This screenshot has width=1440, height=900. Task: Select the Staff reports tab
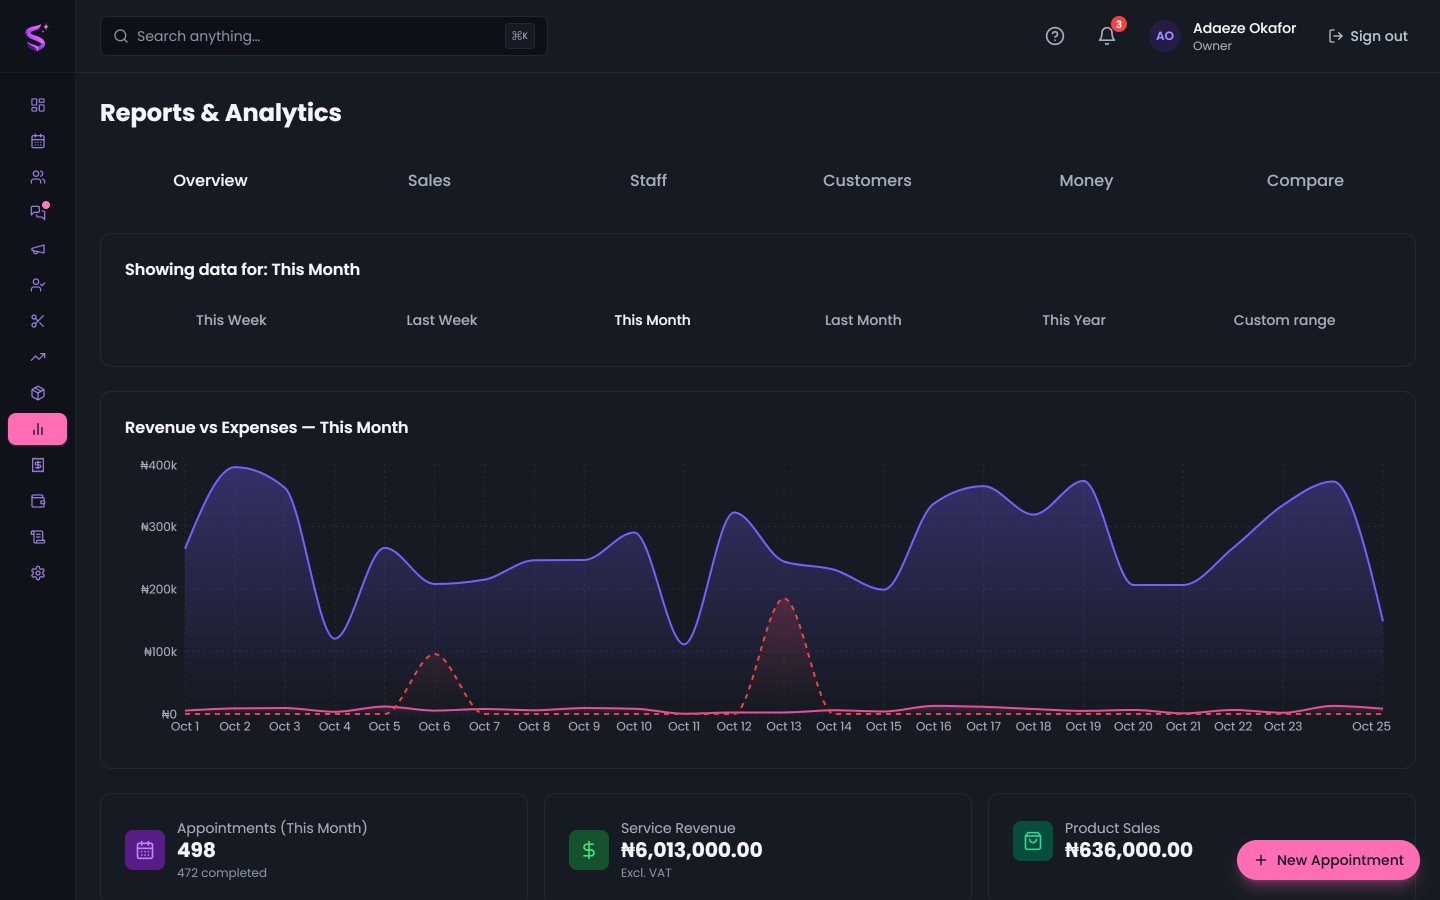(x=648, y=180)
